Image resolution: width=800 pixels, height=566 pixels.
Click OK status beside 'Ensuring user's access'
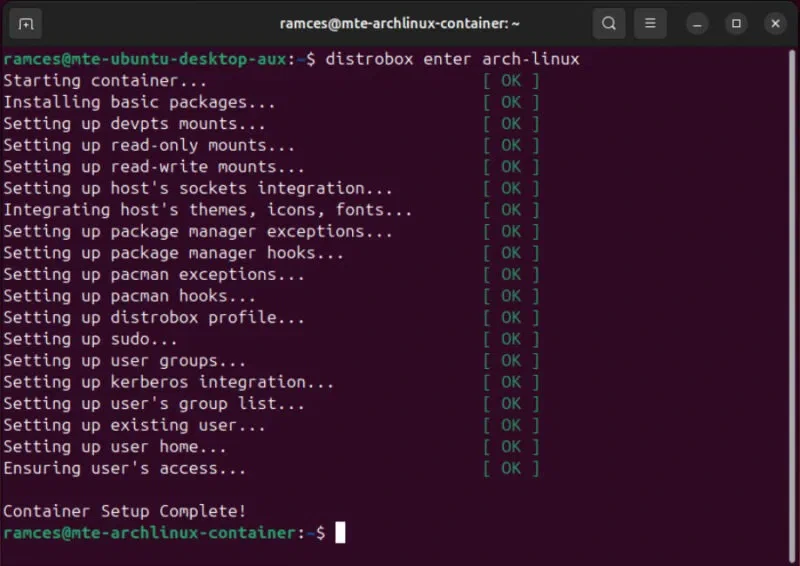[511, 468]
